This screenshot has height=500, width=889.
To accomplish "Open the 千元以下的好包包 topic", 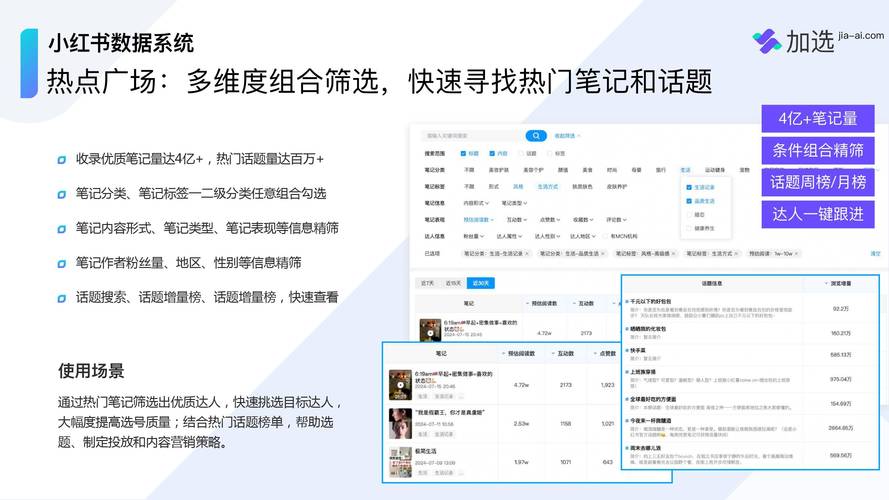I will tap(650, 302).
